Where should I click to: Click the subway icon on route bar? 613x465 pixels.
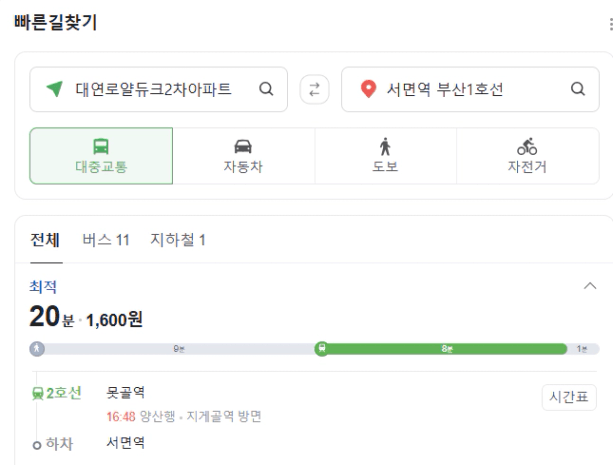(322, 348)
